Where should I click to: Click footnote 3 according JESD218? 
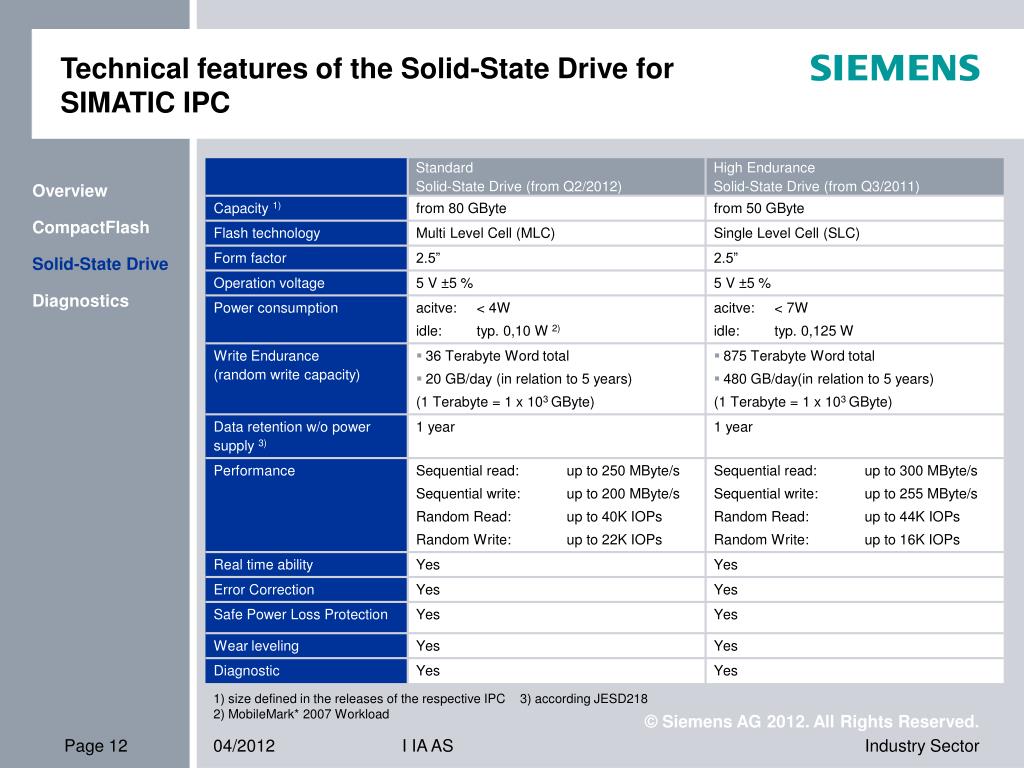584,699
